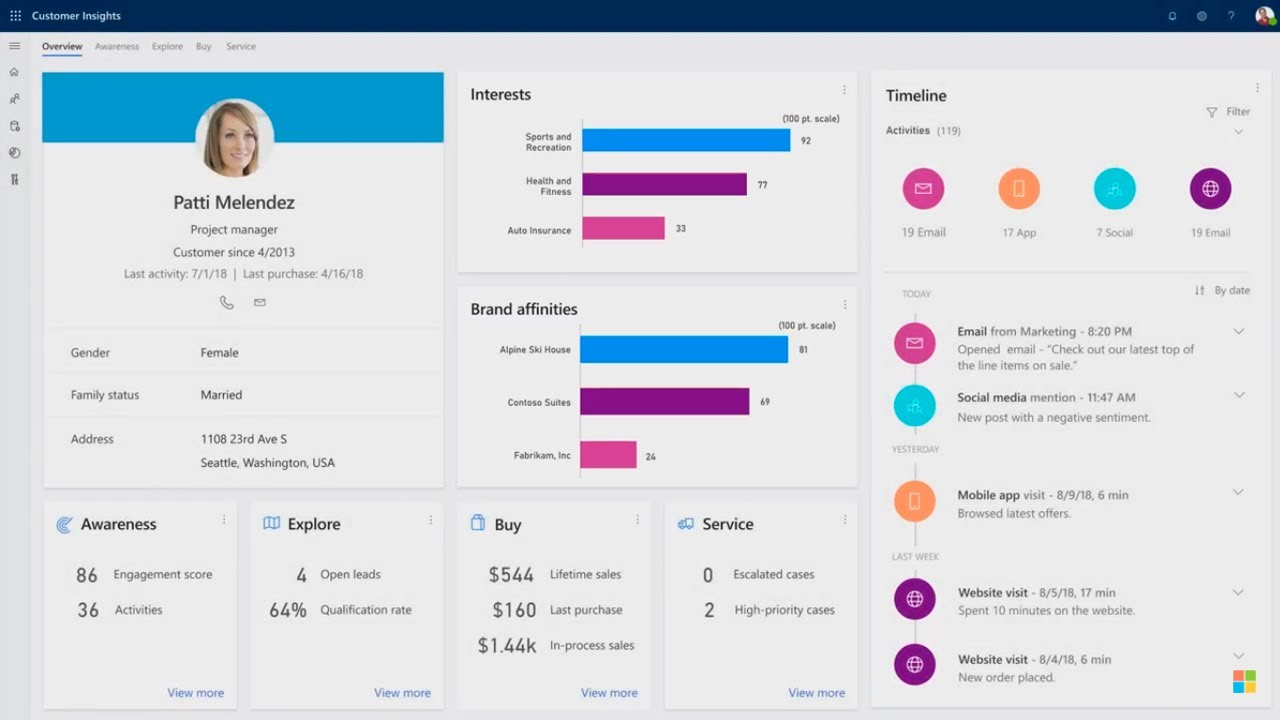Click View more in Awareness card

point(196,692)
